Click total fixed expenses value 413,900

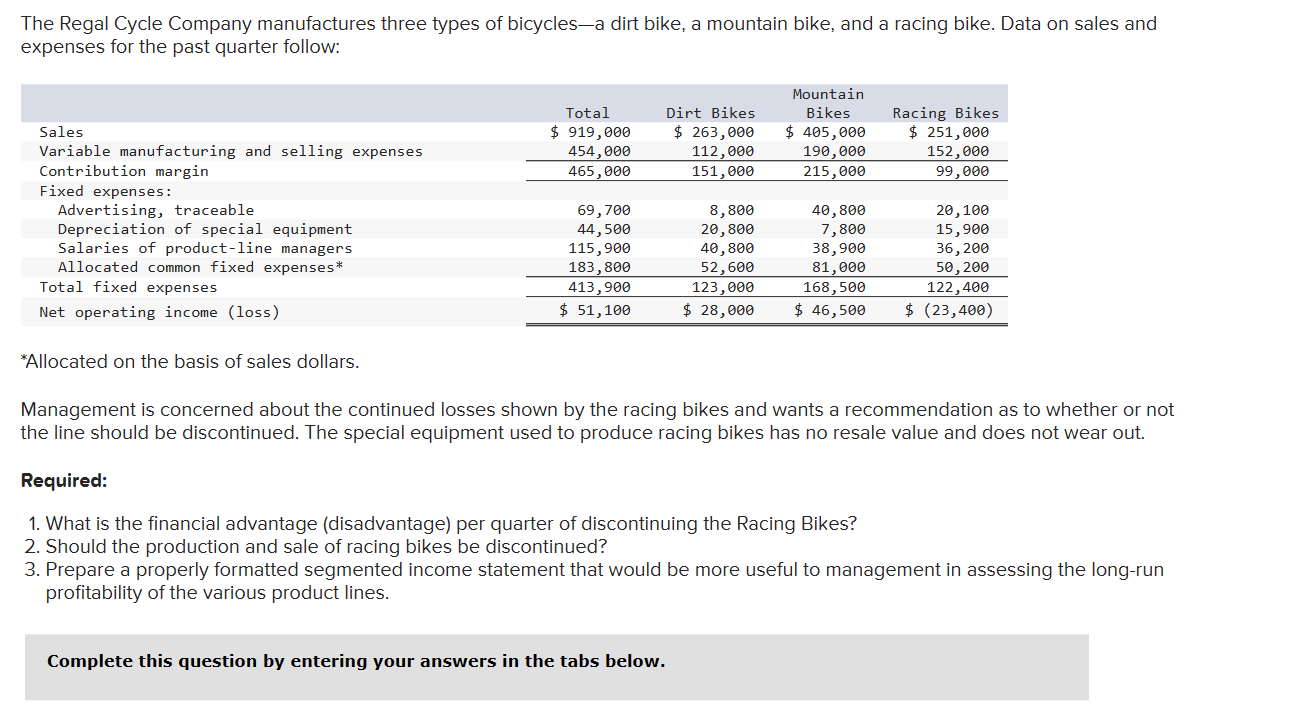pyautogui.click(x=600, y=287)
